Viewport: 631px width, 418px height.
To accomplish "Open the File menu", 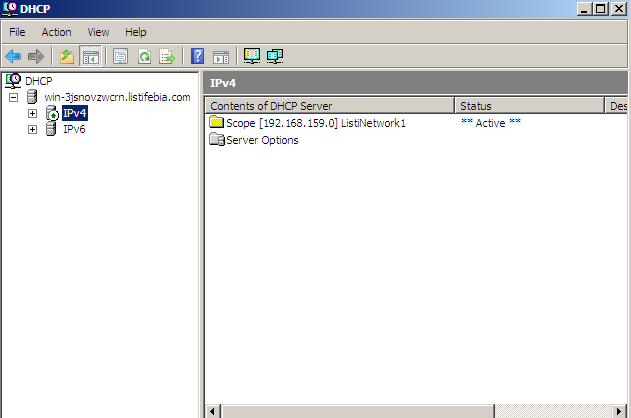I will 17,32.
